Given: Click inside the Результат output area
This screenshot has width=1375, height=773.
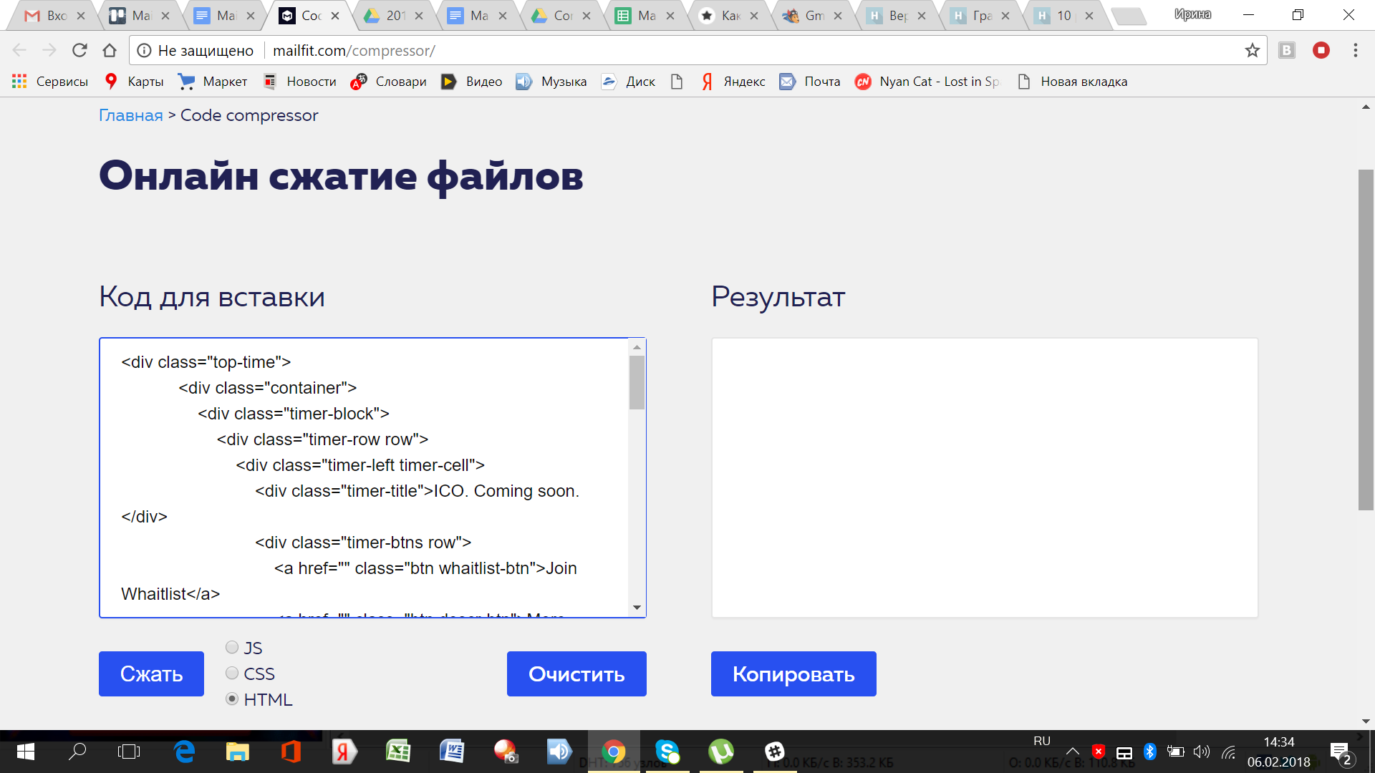Looking at the screenshot, I should click(x=984, y=477).
